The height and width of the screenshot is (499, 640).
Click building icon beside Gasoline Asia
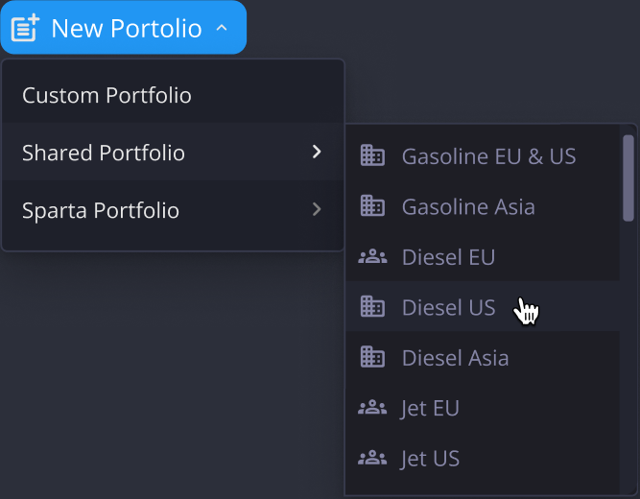(372, 207)
